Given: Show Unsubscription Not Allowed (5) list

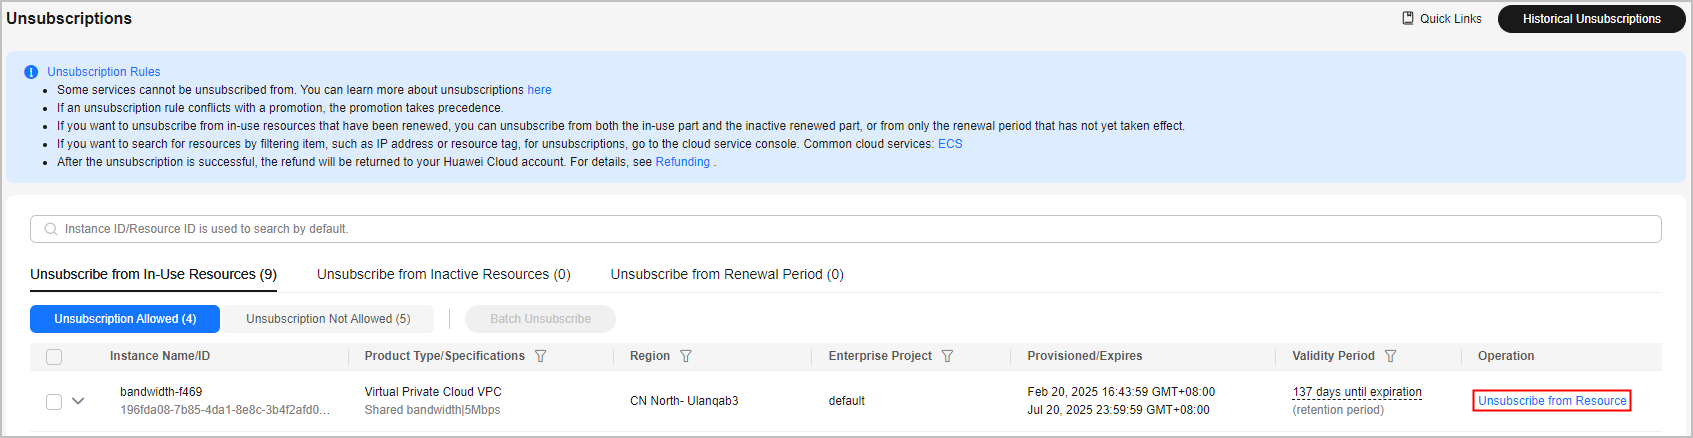Looking at the screenshot, I should (x=328, y=319).
